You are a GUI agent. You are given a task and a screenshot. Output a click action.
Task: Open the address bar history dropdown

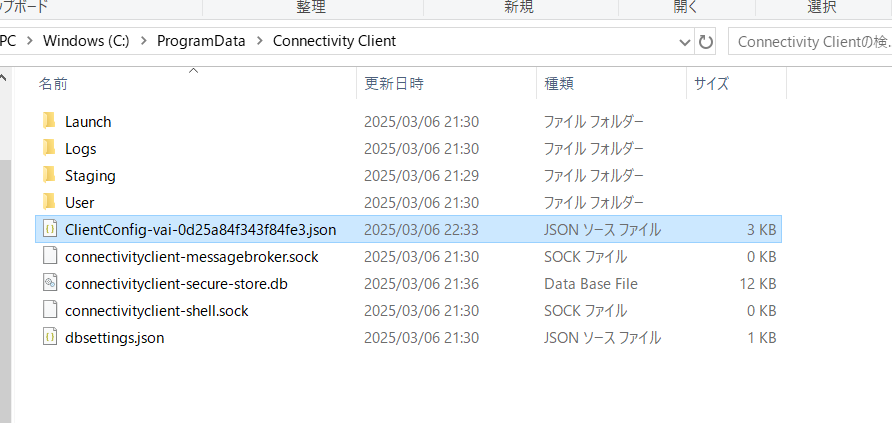pos(685,42)
